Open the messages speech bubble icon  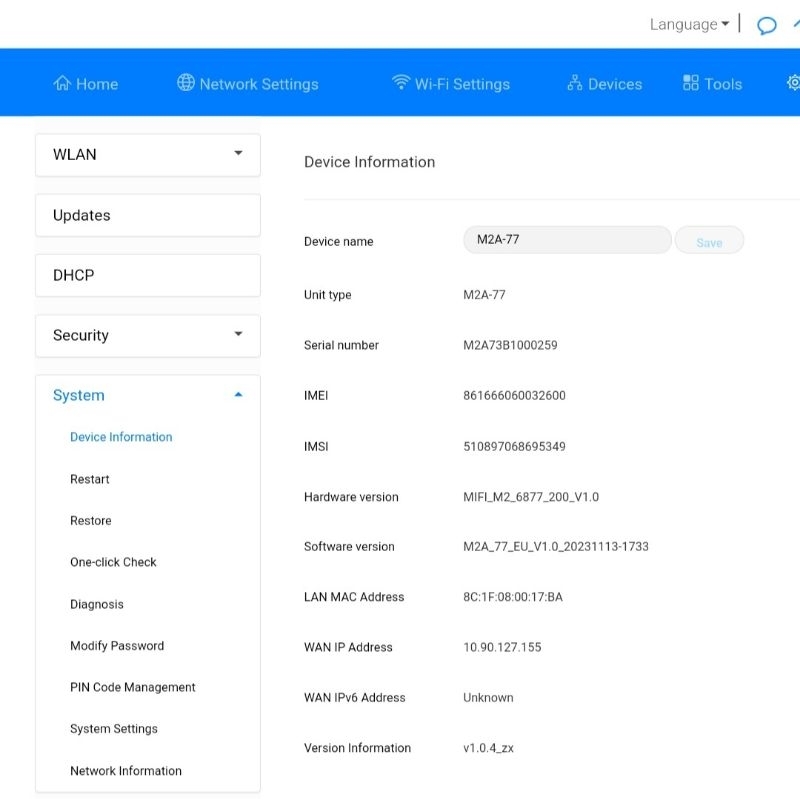click(x=767, y=26)
